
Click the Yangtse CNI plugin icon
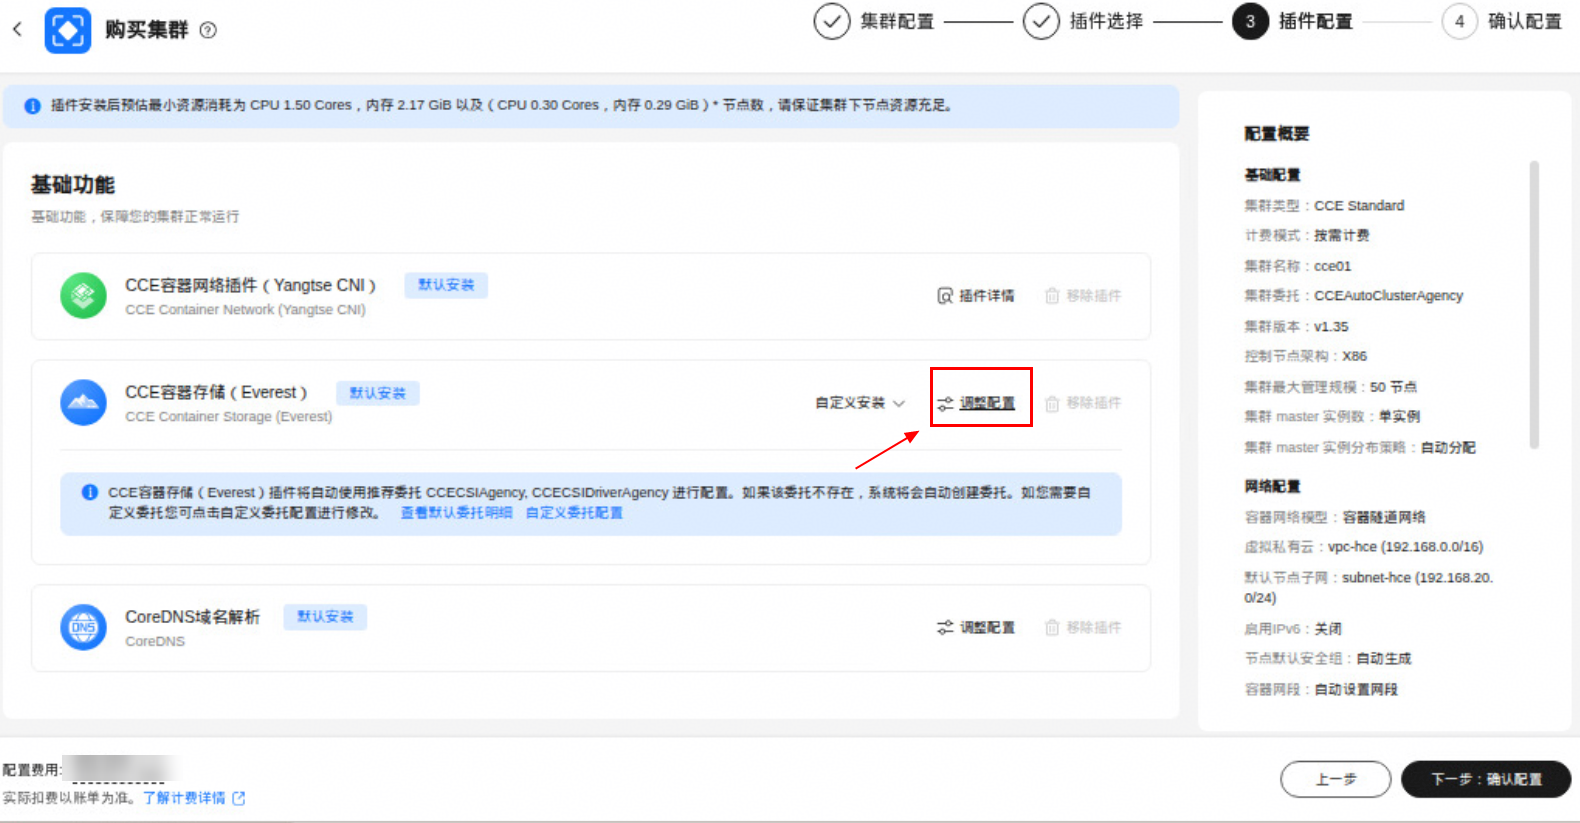click(x=83, y=296)
